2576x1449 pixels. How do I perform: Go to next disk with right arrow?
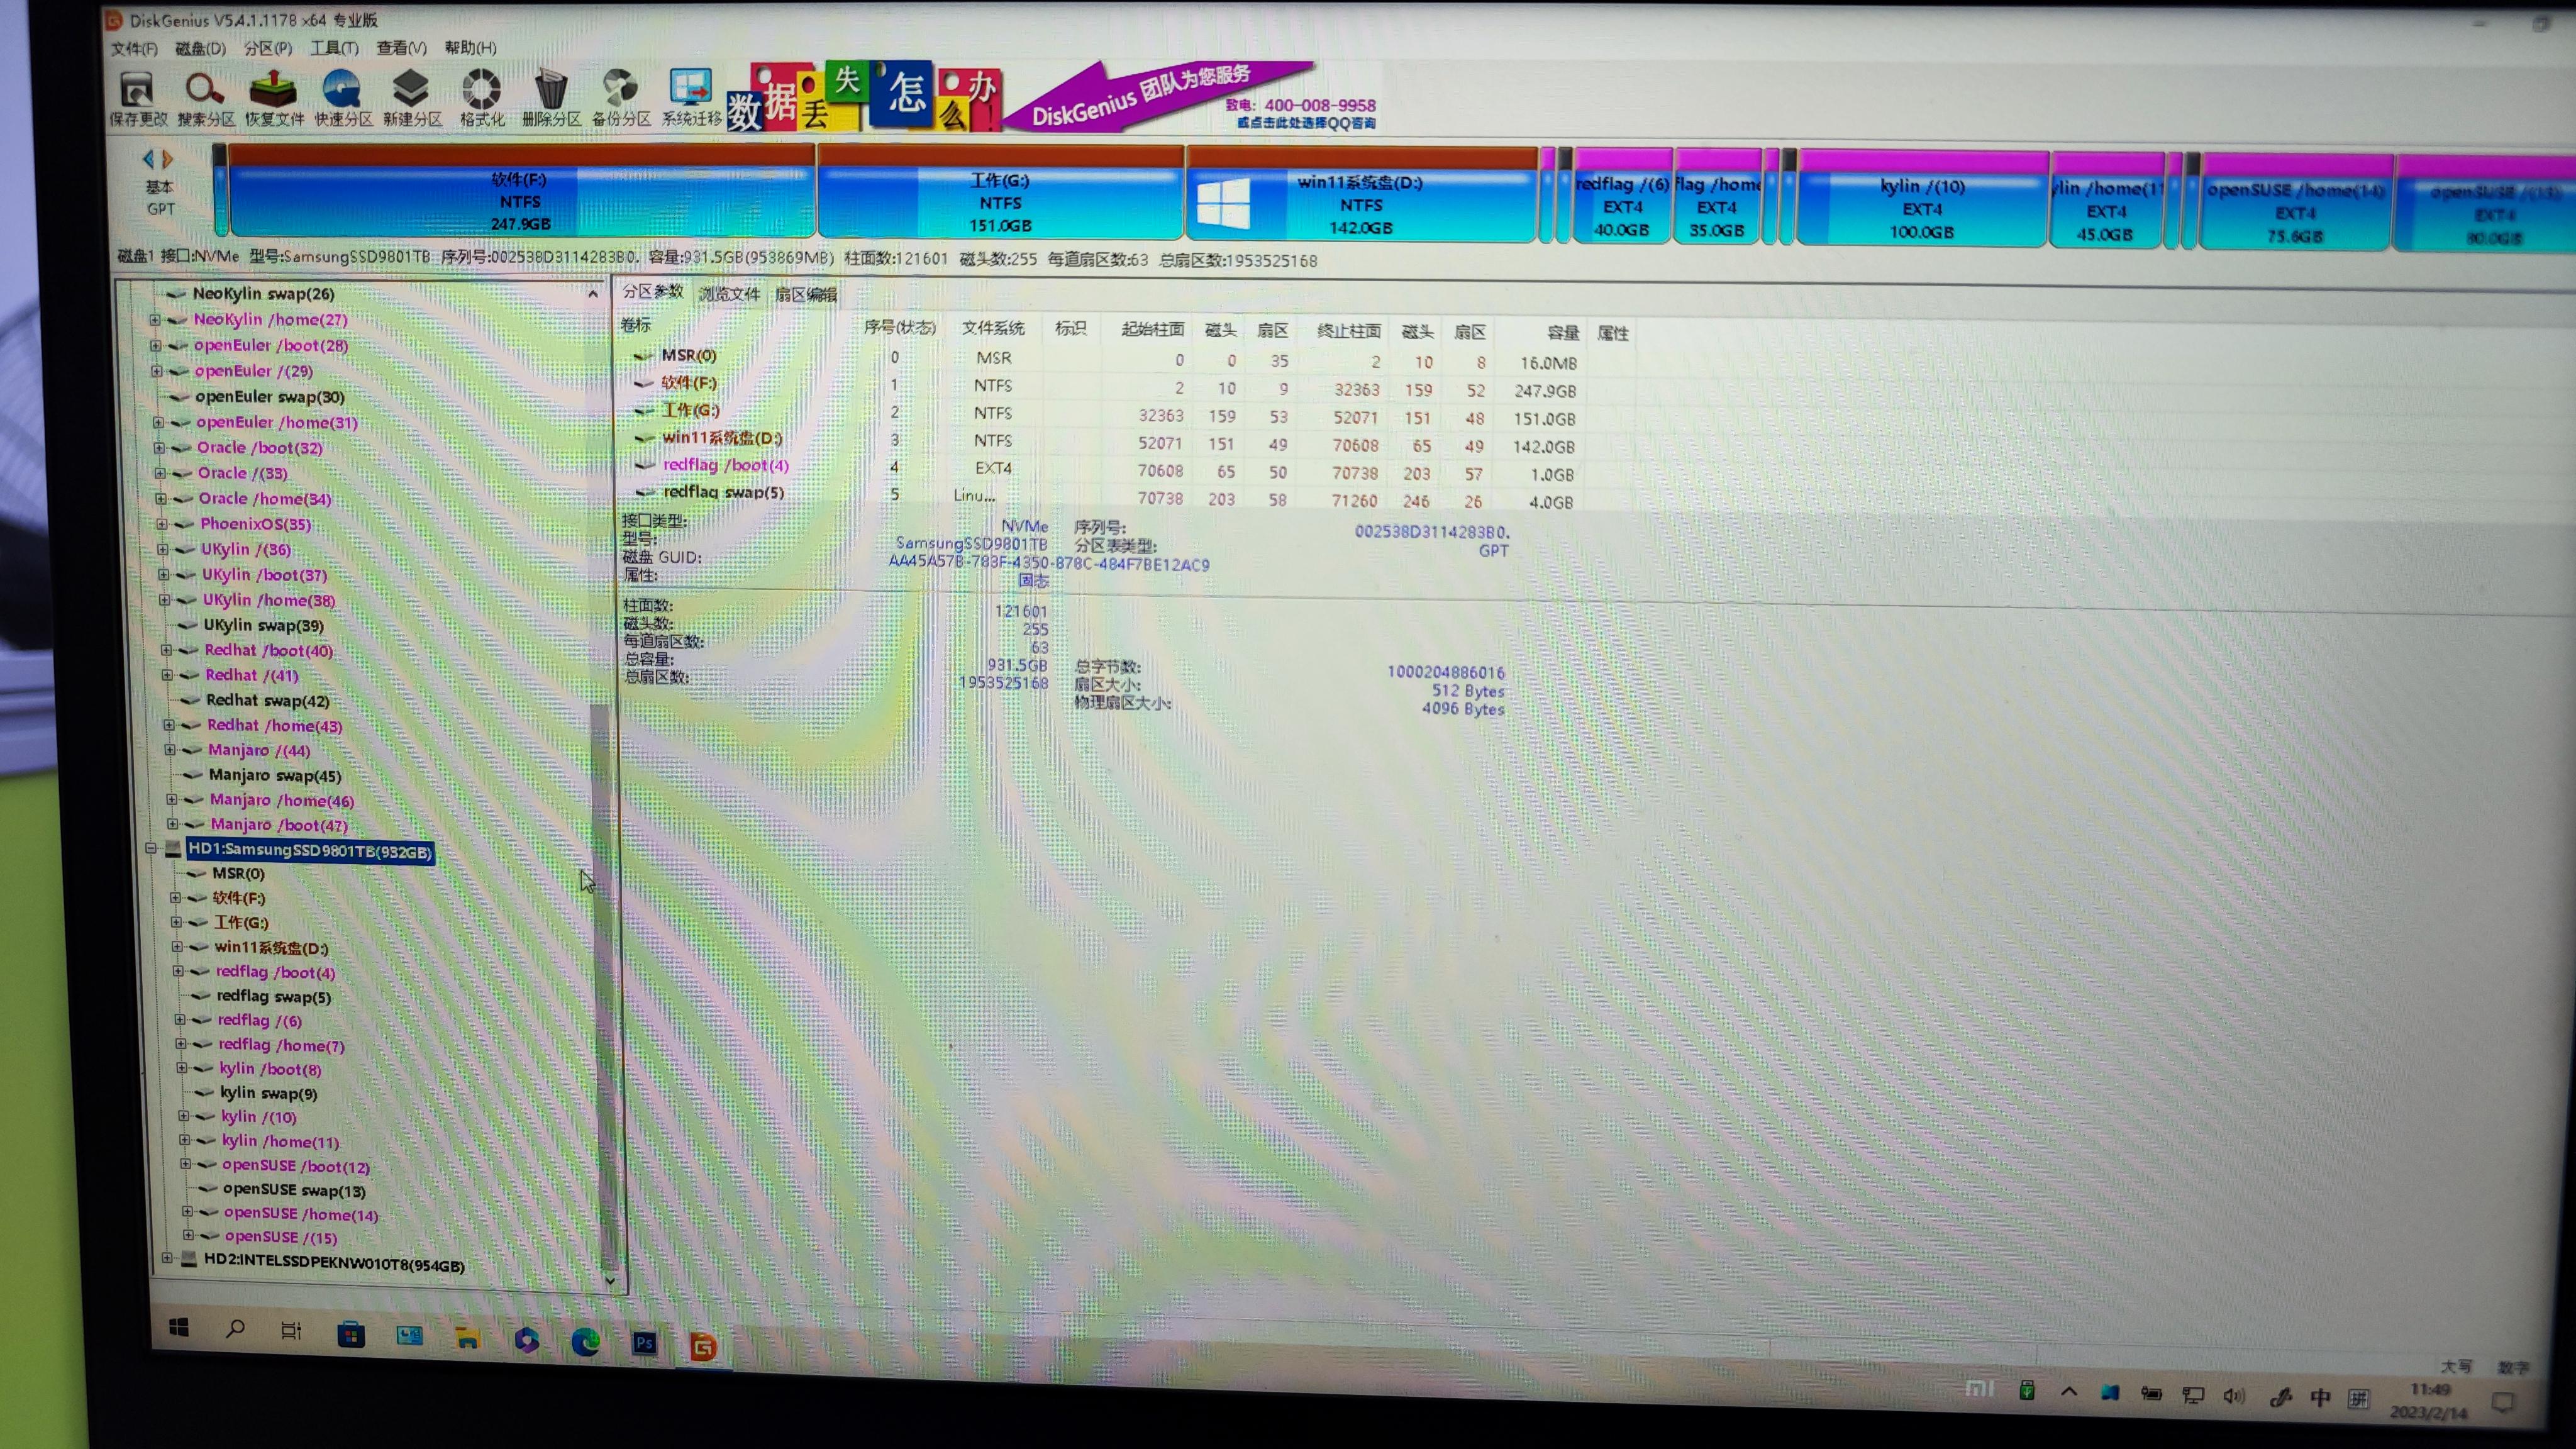click(167, 159)
